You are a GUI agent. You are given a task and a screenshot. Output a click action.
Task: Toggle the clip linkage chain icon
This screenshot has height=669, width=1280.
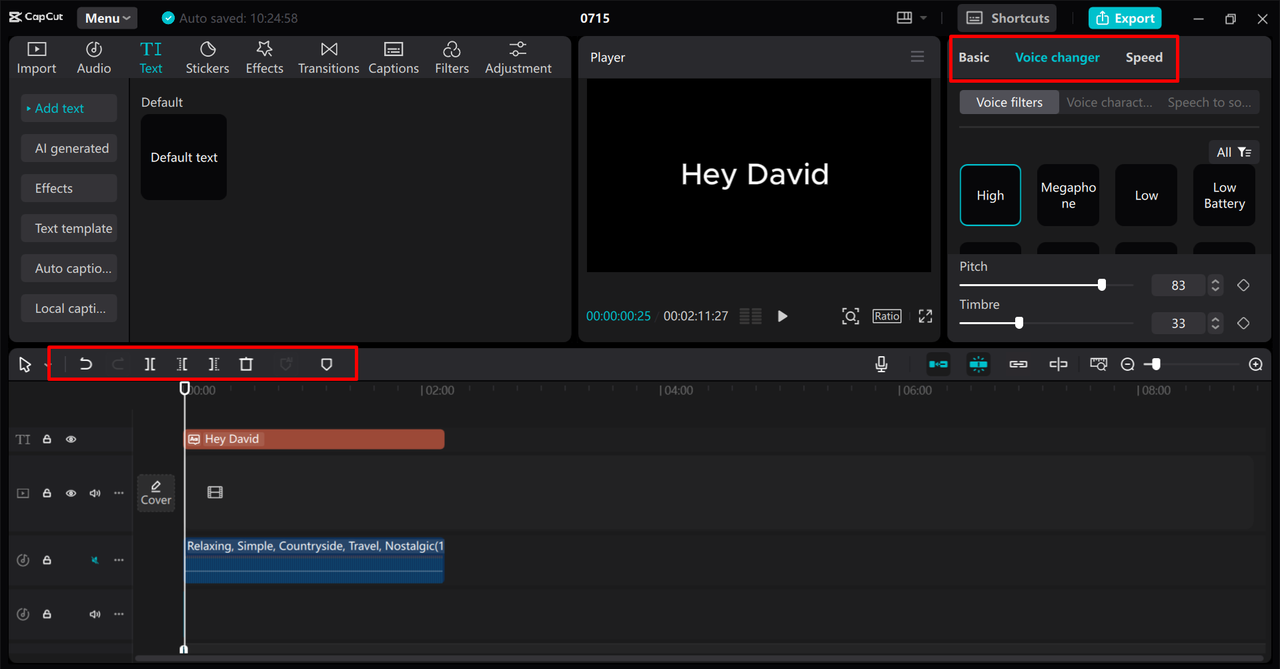1018,365
